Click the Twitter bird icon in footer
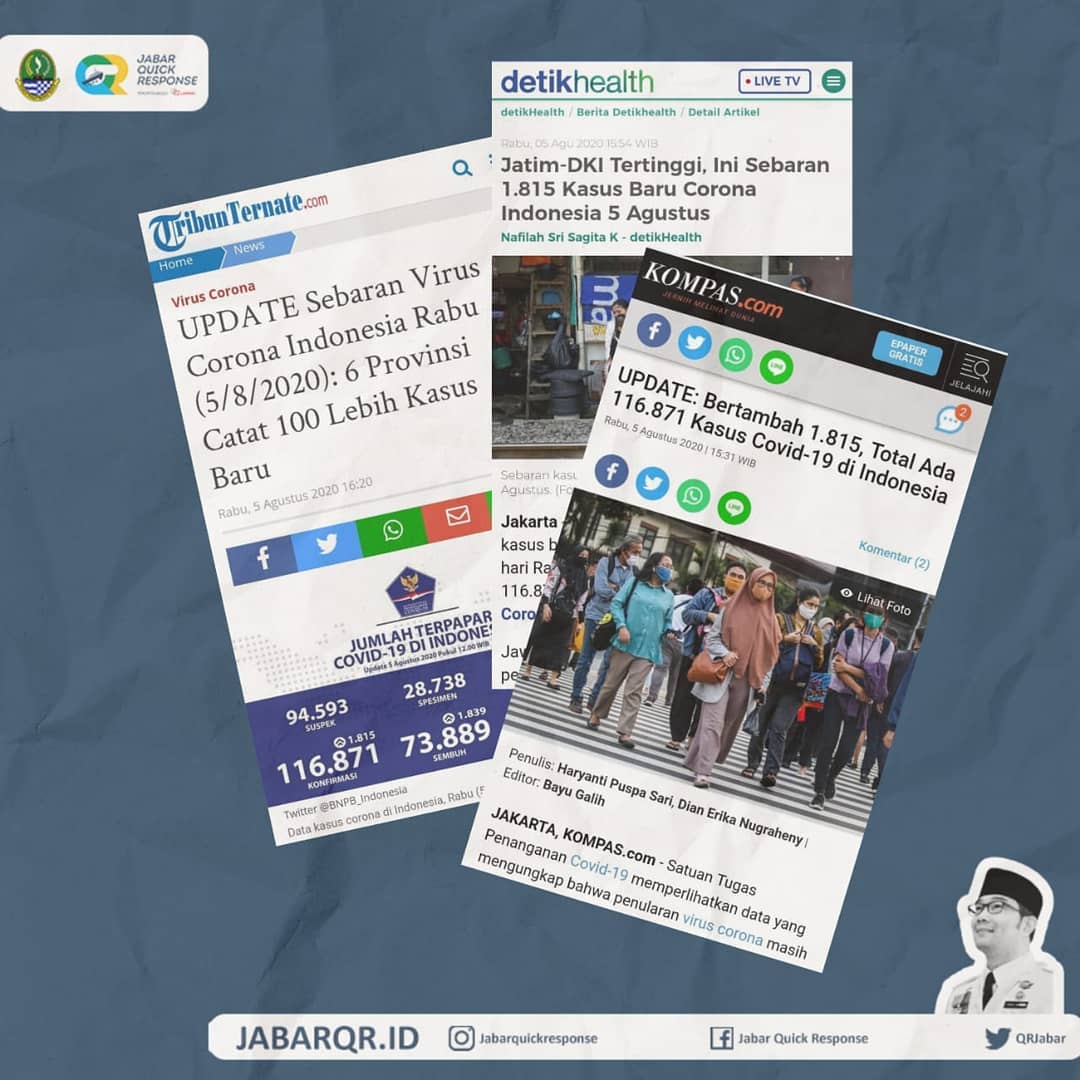 point(997,1038)
